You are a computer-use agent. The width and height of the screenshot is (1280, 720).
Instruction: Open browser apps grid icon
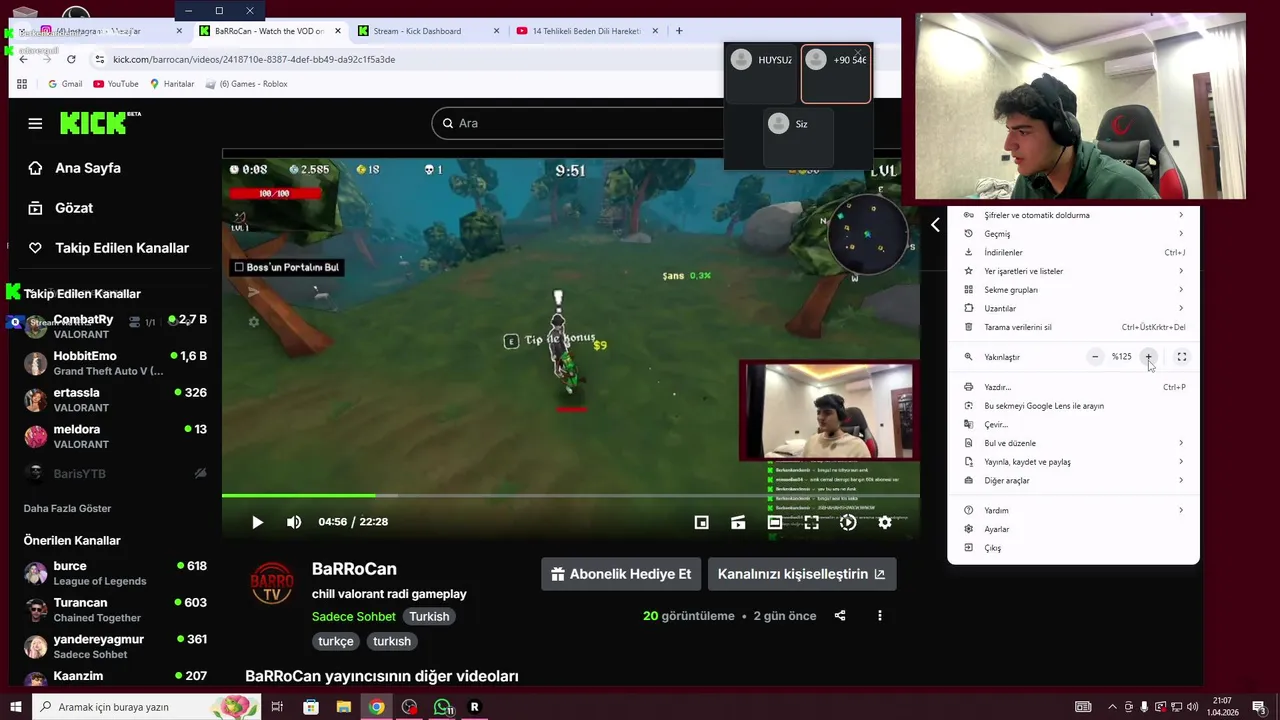click(23, 84)
